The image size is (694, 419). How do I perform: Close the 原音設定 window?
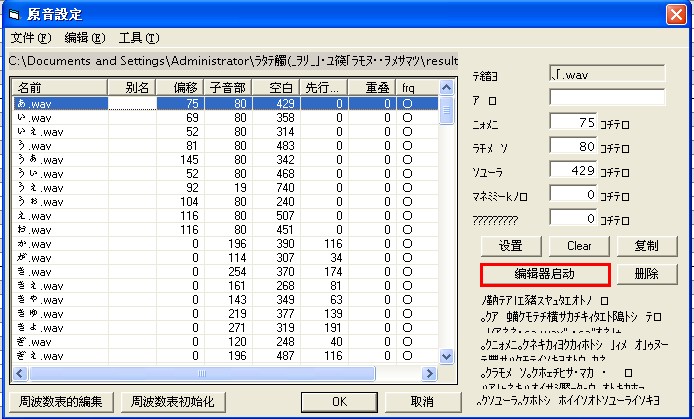pos(676,15)
